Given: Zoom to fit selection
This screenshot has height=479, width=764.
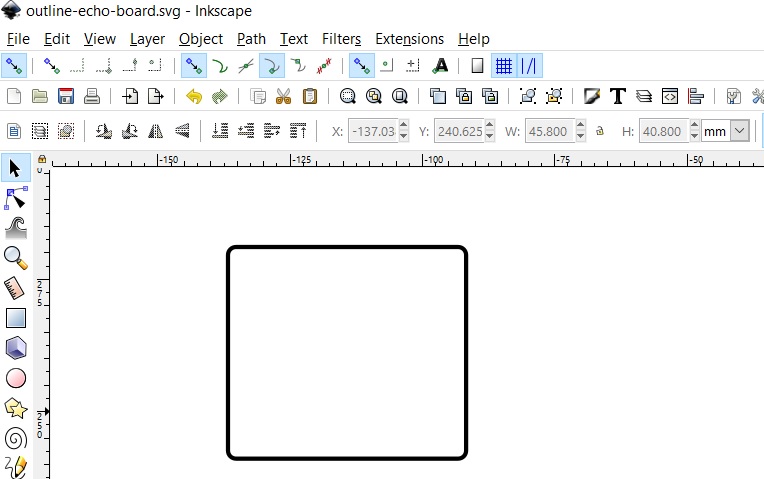Looking at the screenshot, I should [x=347, y=96].
